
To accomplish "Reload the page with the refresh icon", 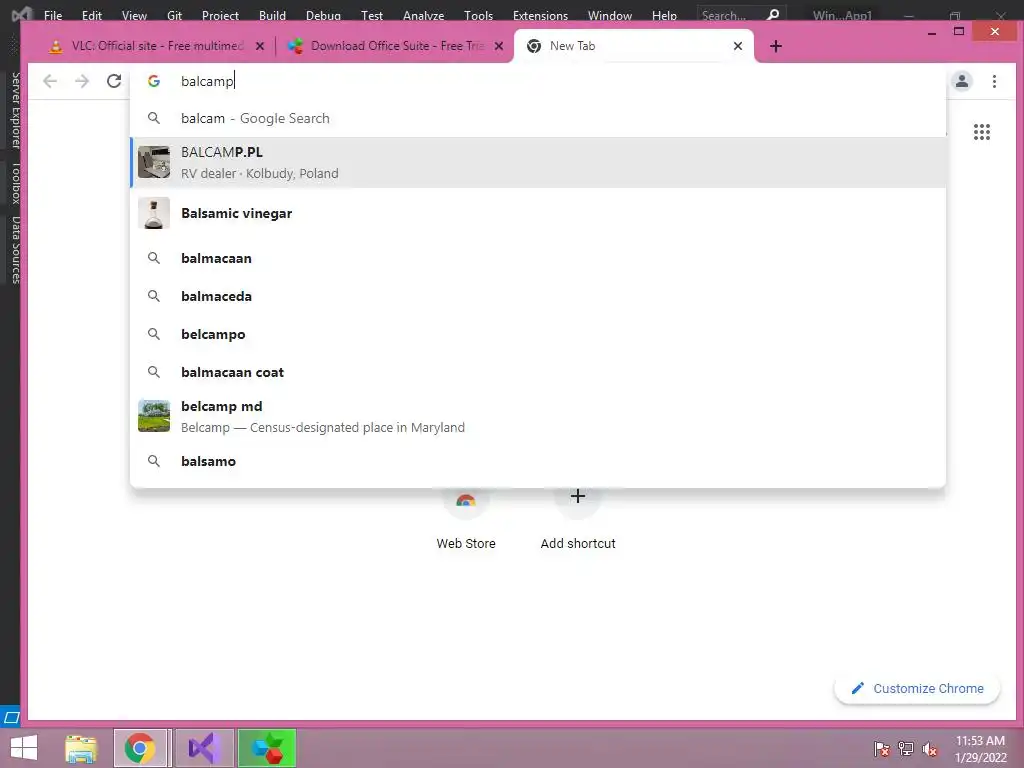I will [114, 81].
